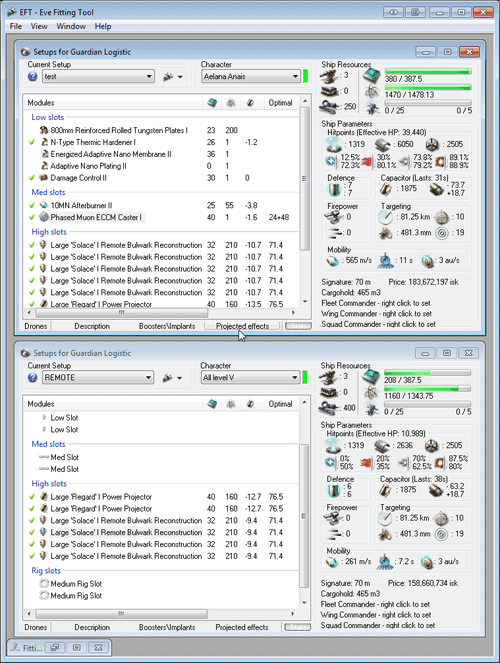Toggle first Remote Bulwark checkmark in top window
The width and height of the screenshot is (500, 663).
(32, 245)
